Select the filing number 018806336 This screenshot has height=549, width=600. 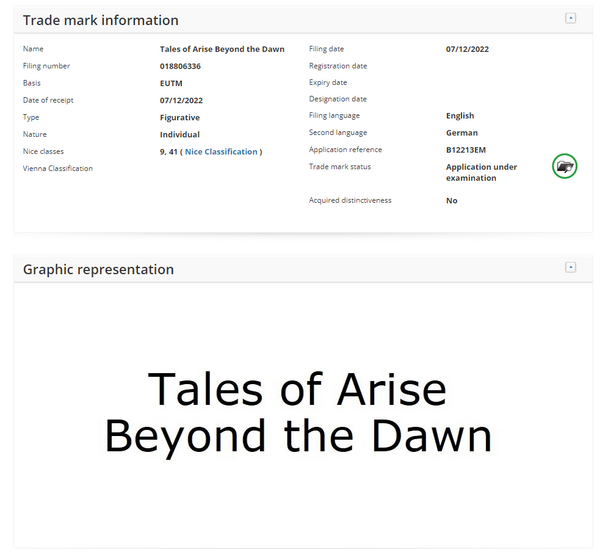coord(180,66)
